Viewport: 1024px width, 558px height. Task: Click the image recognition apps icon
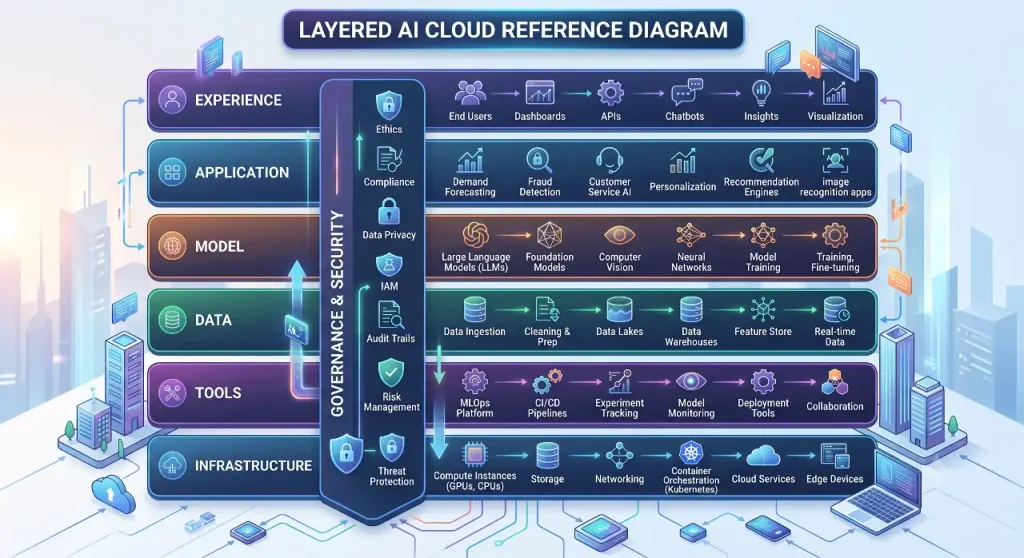[x=835, y=161]
